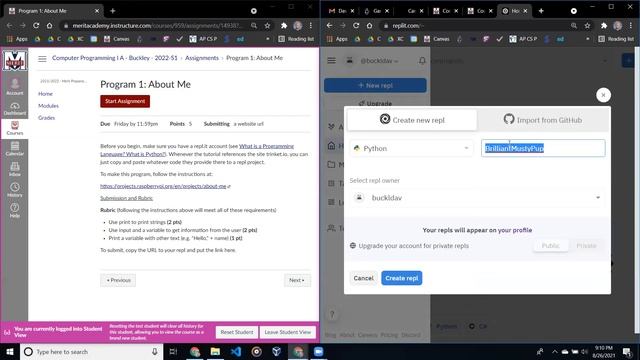Open a new tab in right browser
The height and width of the screenshot is (360, 640).
coord(541,11)
